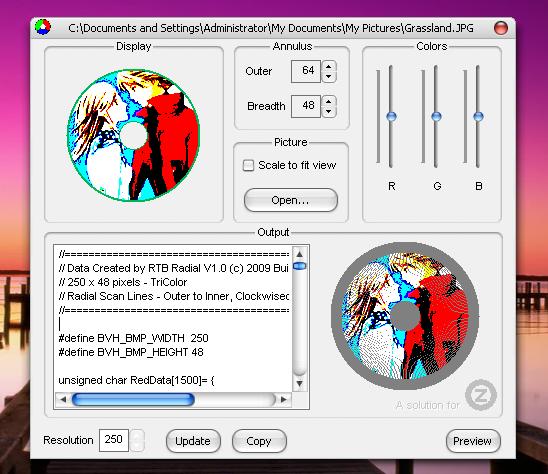This screenshot has width=548, height=474.
Task: Click the line '#define BVH_BMP_WIDTH 250'
Action: click(x=133, y=338)
